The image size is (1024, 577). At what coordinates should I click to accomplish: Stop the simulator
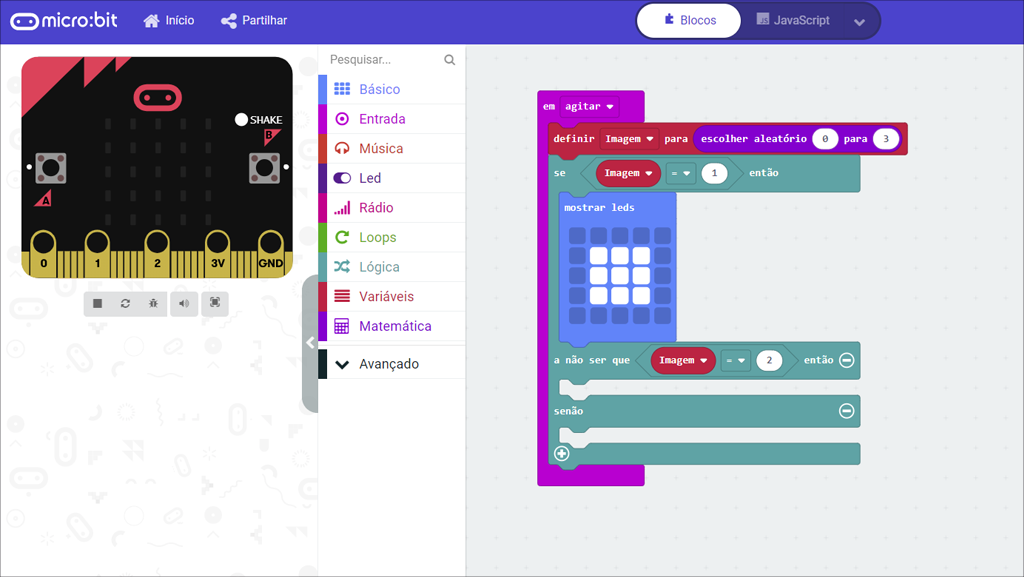point(97,304)
